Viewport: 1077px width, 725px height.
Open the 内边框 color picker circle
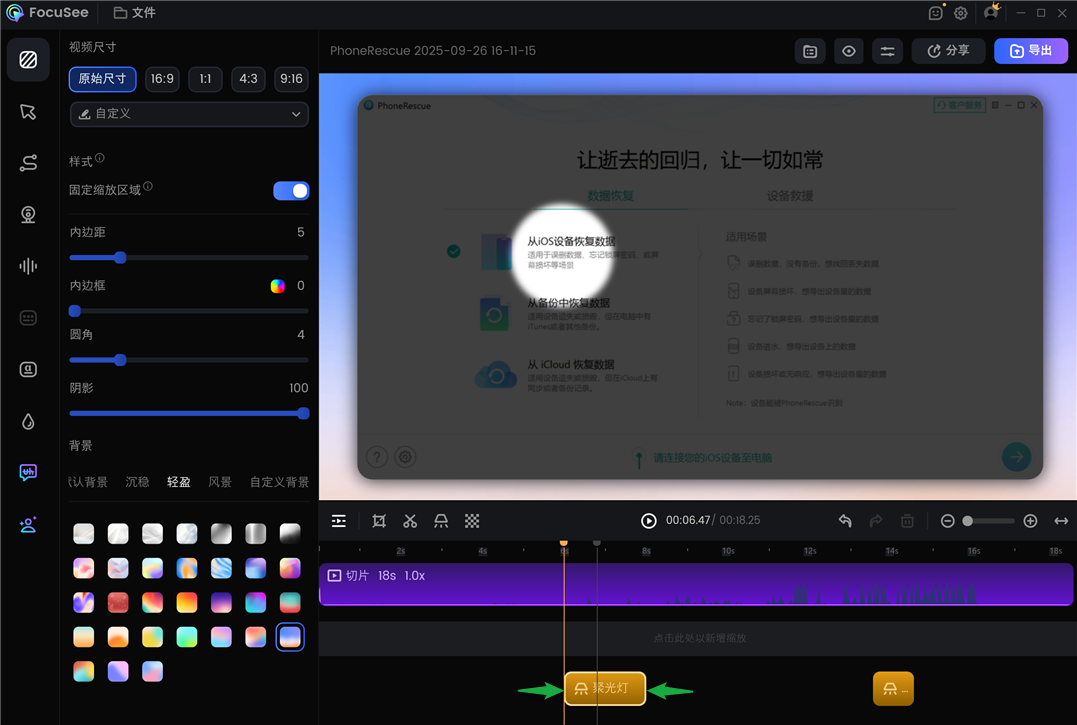coord(278,286)
